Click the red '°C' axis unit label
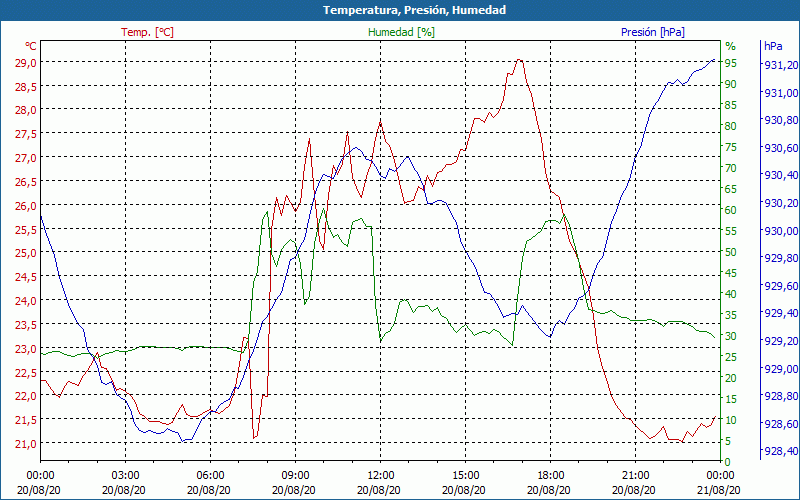This screenshot has width=800, height=500. (x=31, y=46)
